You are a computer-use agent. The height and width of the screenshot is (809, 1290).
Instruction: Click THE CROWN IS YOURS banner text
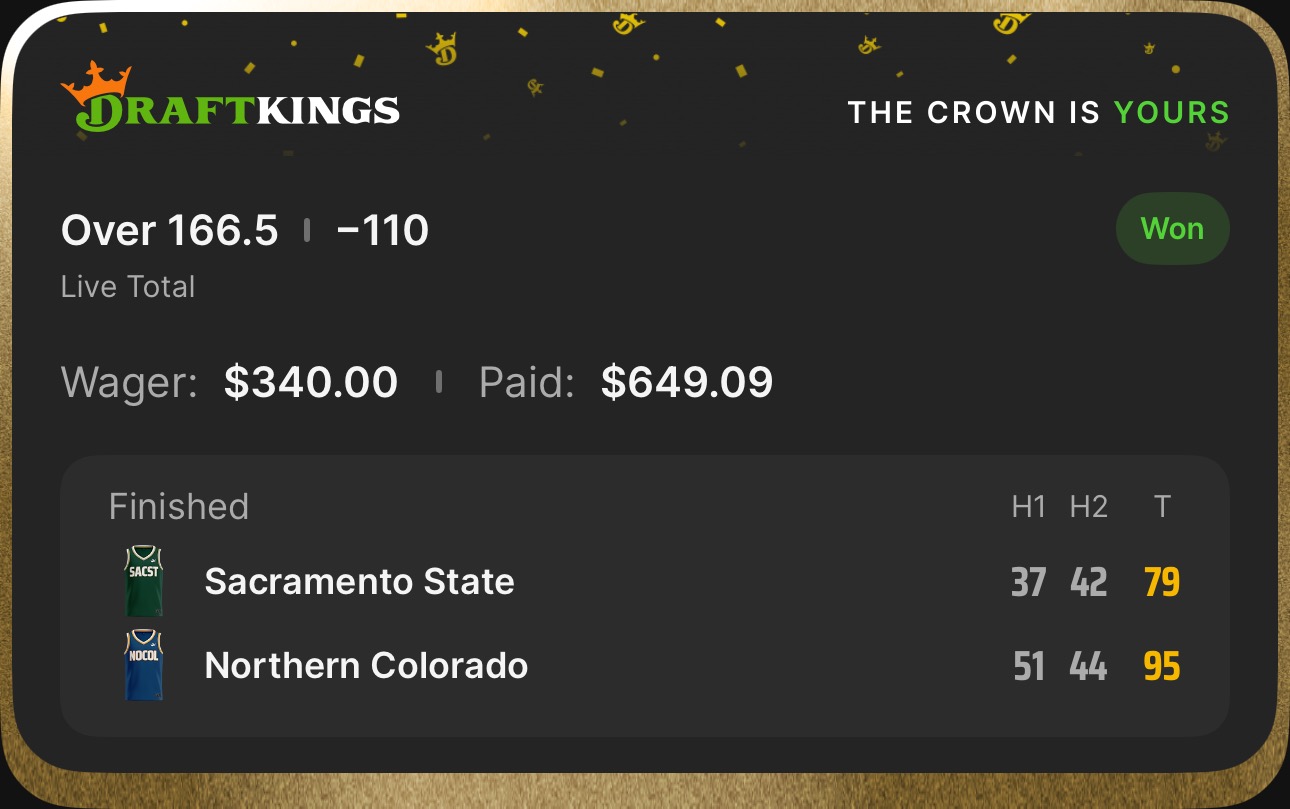[1038, 112]
